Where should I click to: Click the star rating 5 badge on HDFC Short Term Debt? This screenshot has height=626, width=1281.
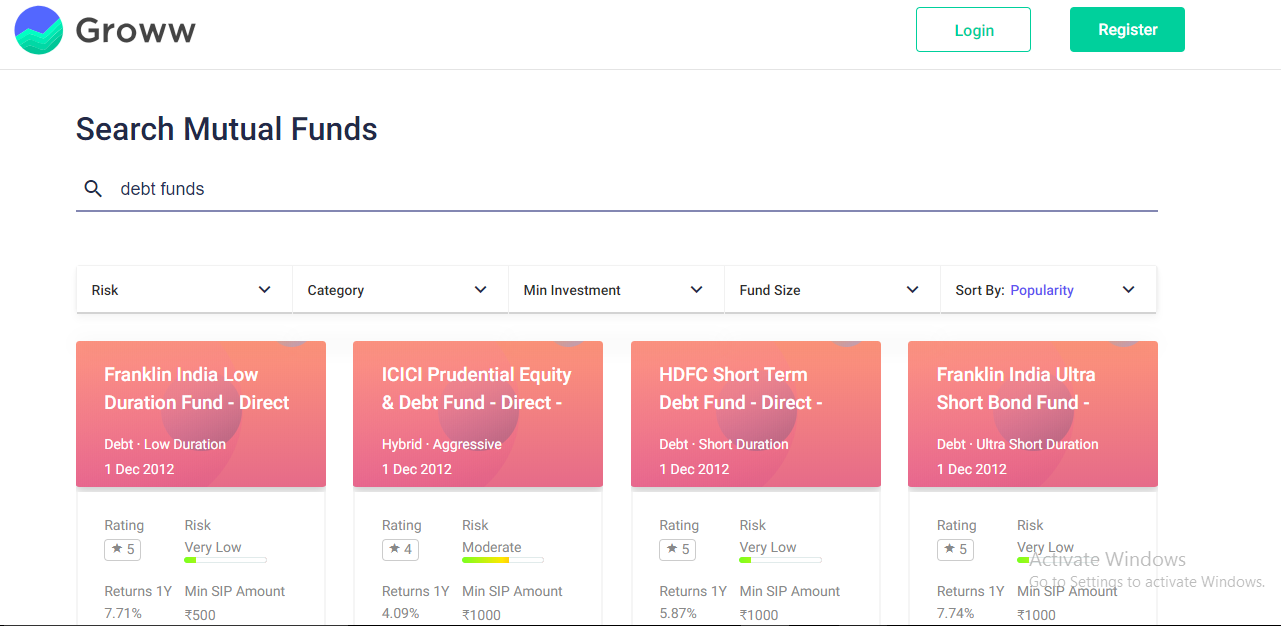tap(676, 549)
